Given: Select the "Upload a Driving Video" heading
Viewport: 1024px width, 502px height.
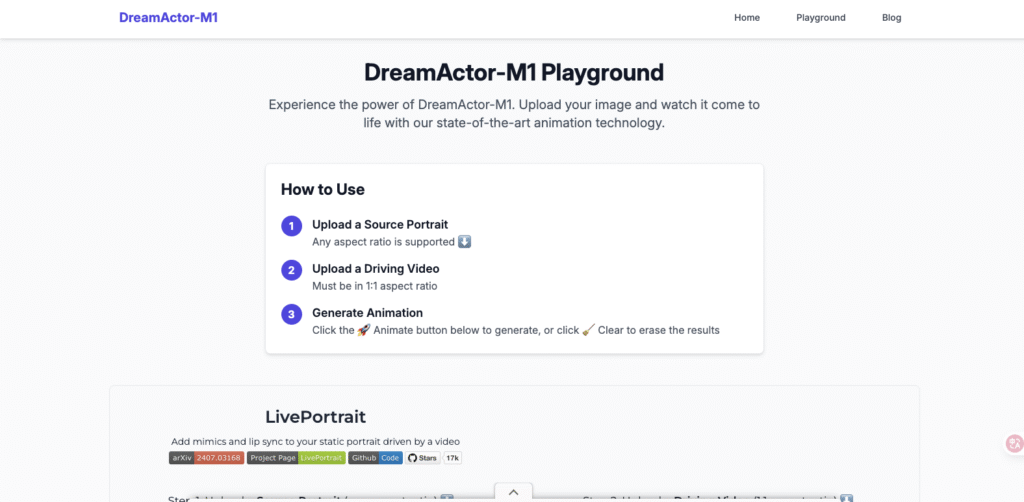Looking at the screenshot, I should [x=376, y=268].
